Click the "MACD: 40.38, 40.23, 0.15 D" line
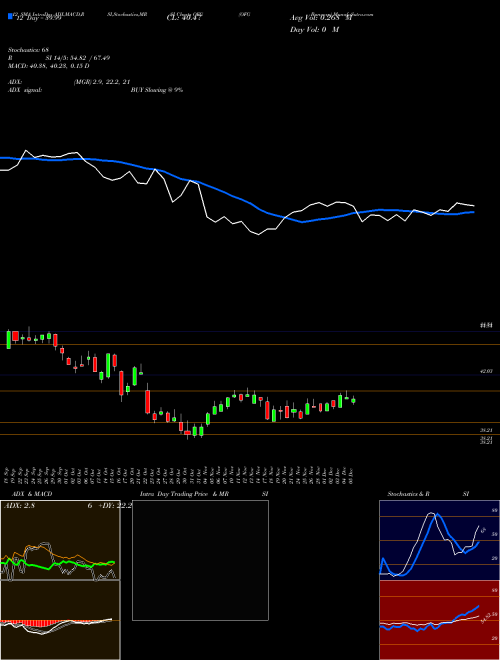The width and height of the screenshot is (500, 660). [x=49, y=66]
